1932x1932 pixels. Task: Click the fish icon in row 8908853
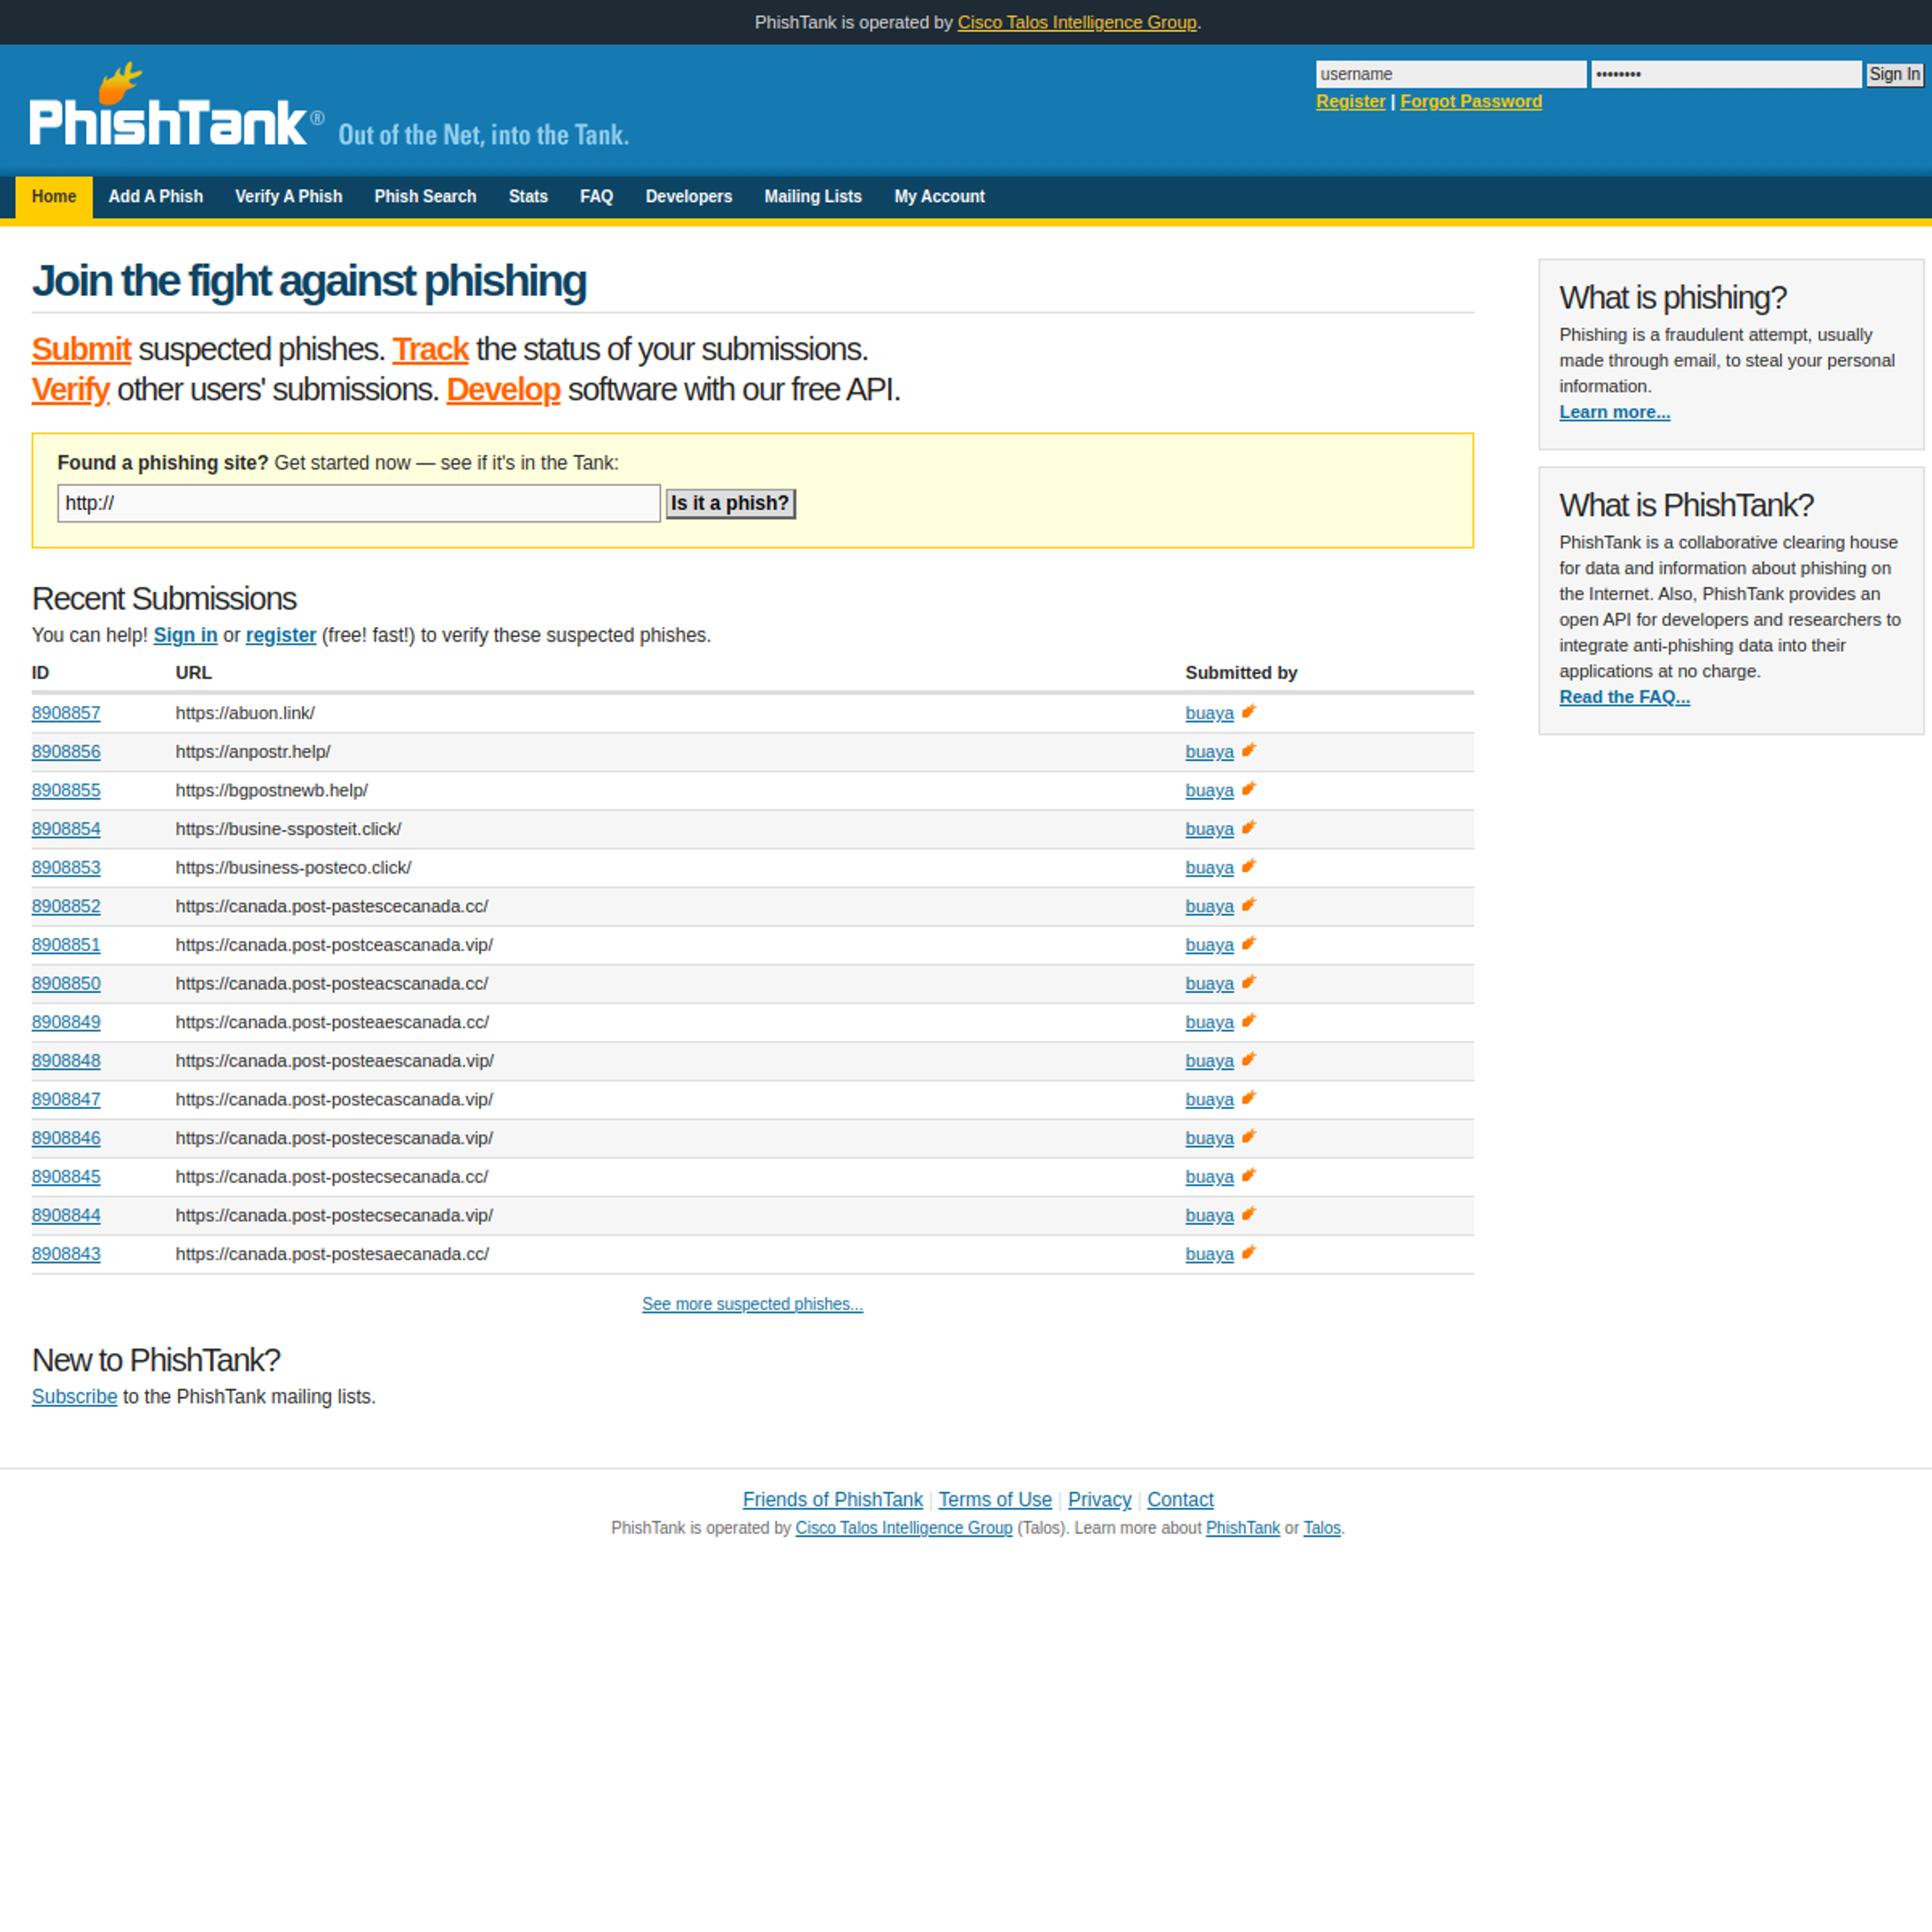tap(1248, 866)
